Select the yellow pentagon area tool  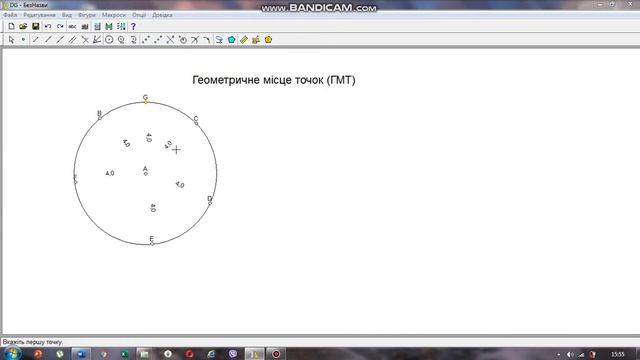(268, 40)
